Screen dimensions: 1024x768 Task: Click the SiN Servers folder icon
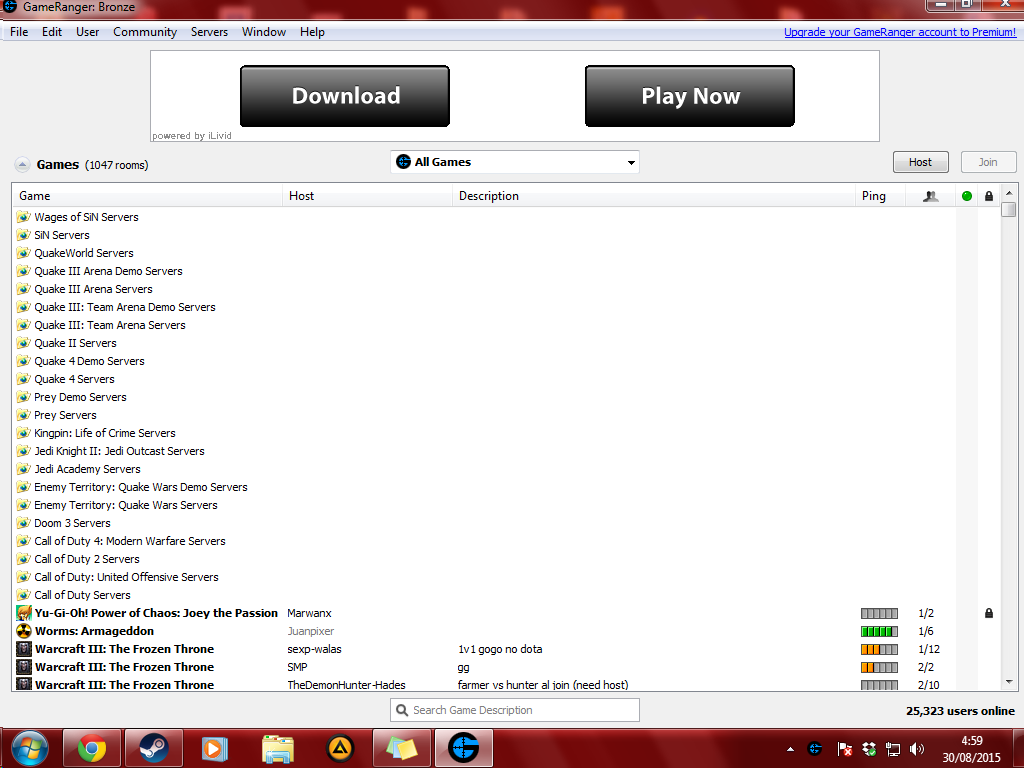click(x=24, y=235)
